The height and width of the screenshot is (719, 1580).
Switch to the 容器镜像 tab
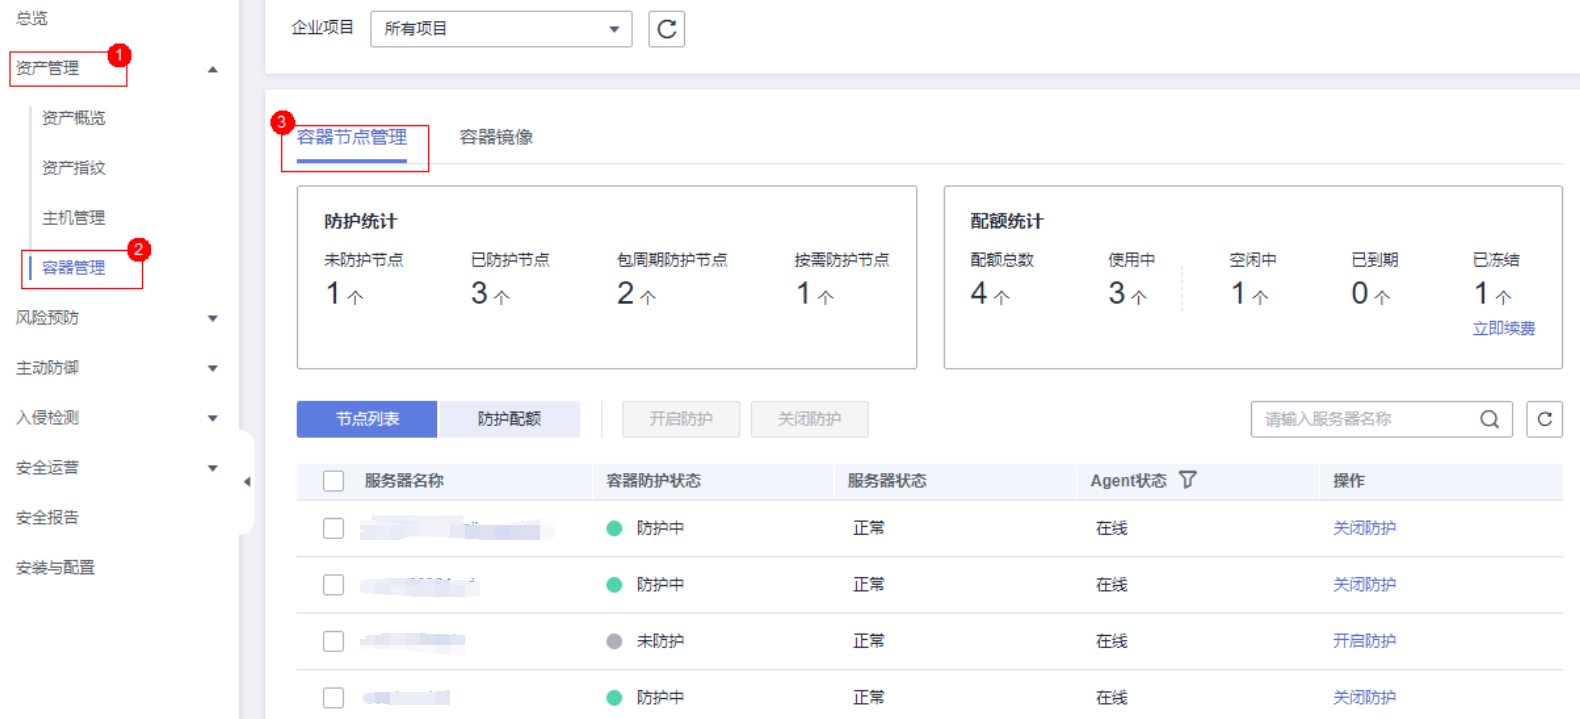[496, 137]
